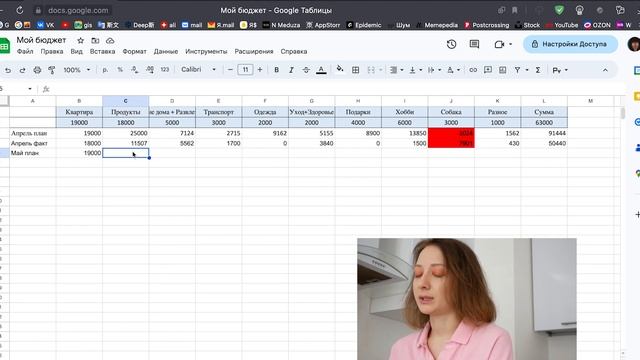Screen dimensions: 640x360
Task: Open the Справка menu
Action: 294,51
